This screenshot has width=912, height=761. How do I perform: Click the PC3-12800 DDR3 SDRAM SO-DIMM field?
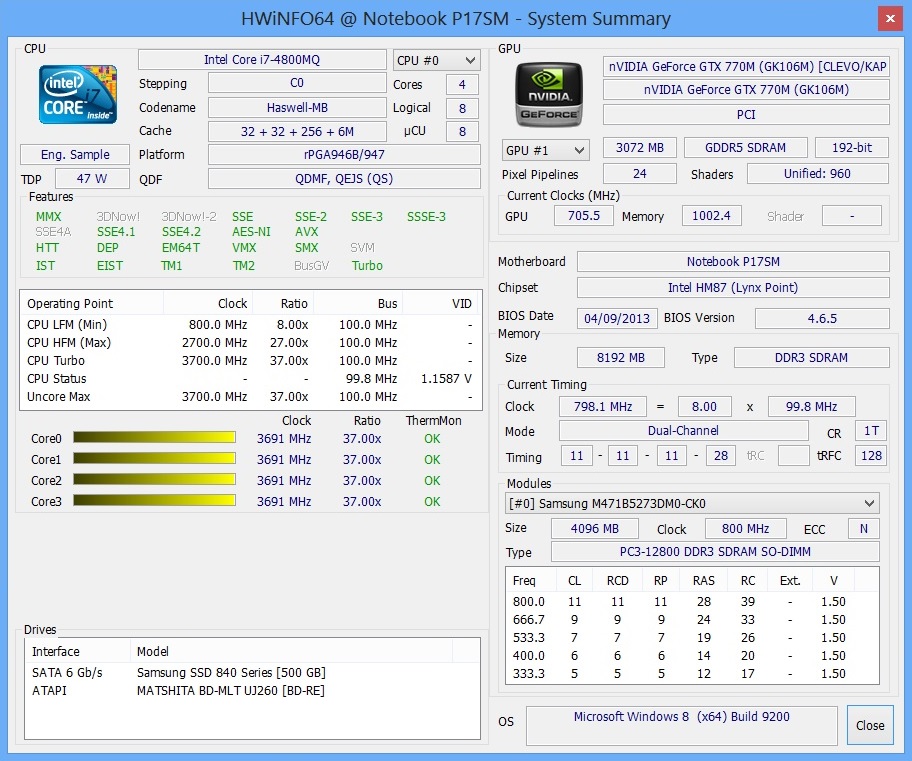715,552
